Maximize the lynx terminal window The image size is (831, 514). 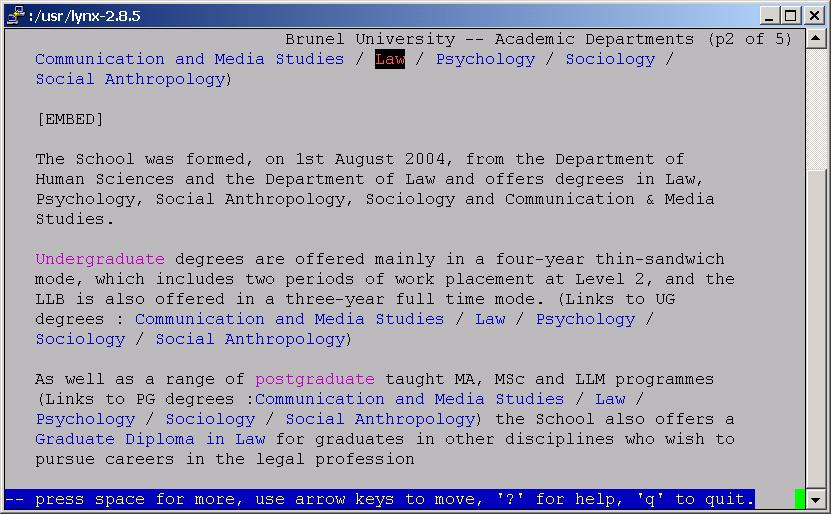click(x=791, y=15)
